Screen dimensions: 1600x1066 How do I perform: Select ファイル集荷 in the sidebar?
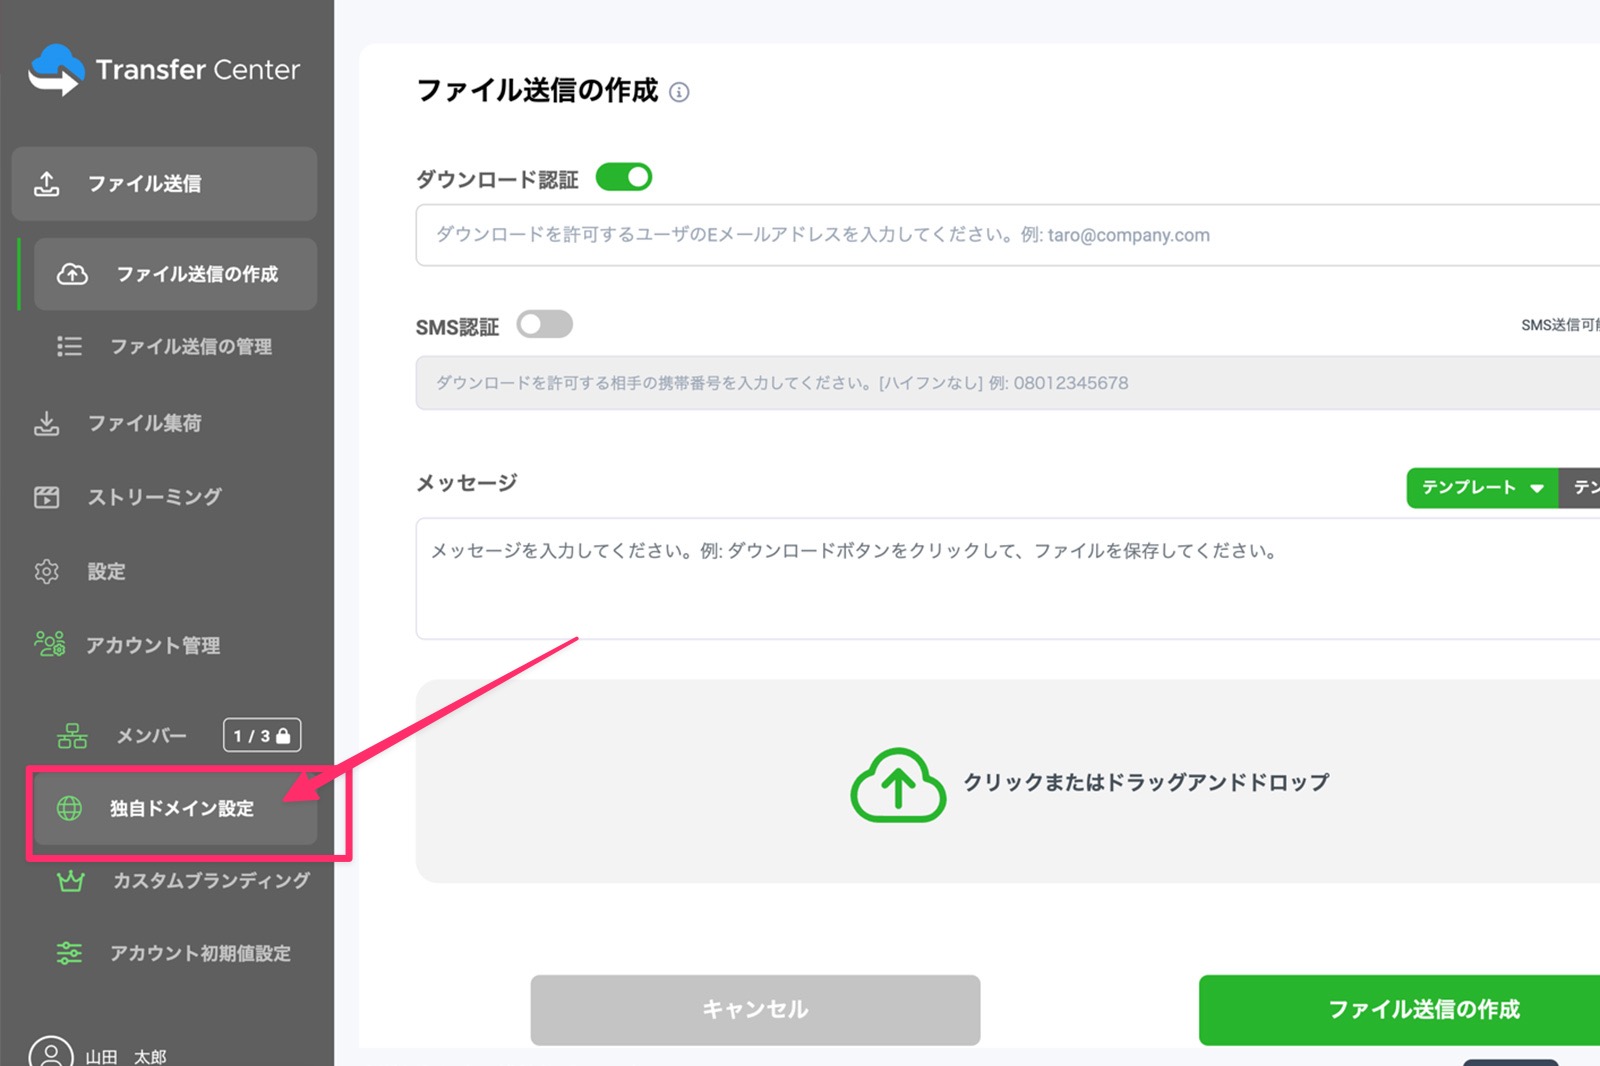pyautogui.click(x=144, y=423)
